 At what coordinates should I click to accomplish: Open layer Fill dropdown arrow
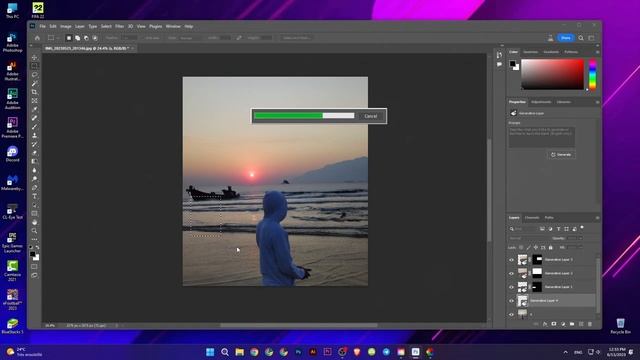pyautogui.click(x=580, y=247)
